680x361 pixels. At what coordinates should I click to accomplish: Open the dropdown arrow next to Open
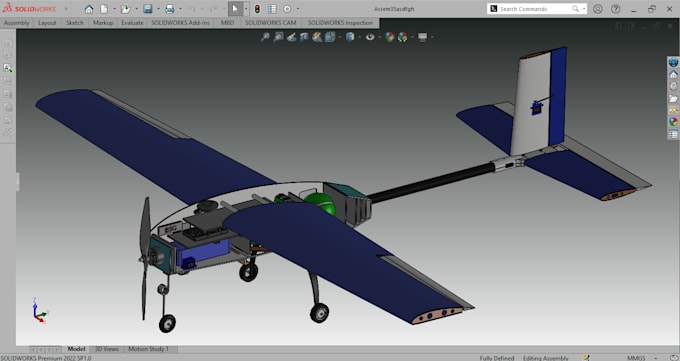(x=136, y=9)
